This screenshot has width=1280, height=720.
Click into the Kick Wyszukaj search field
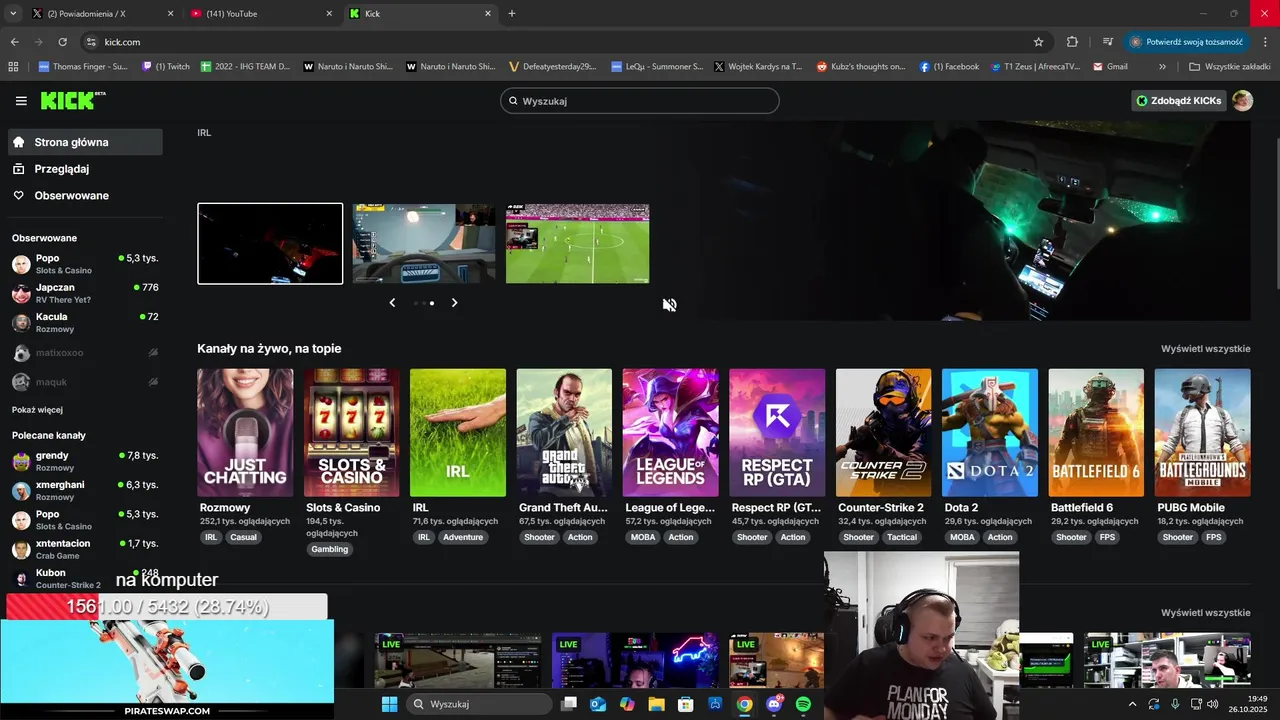coord(640,101)
